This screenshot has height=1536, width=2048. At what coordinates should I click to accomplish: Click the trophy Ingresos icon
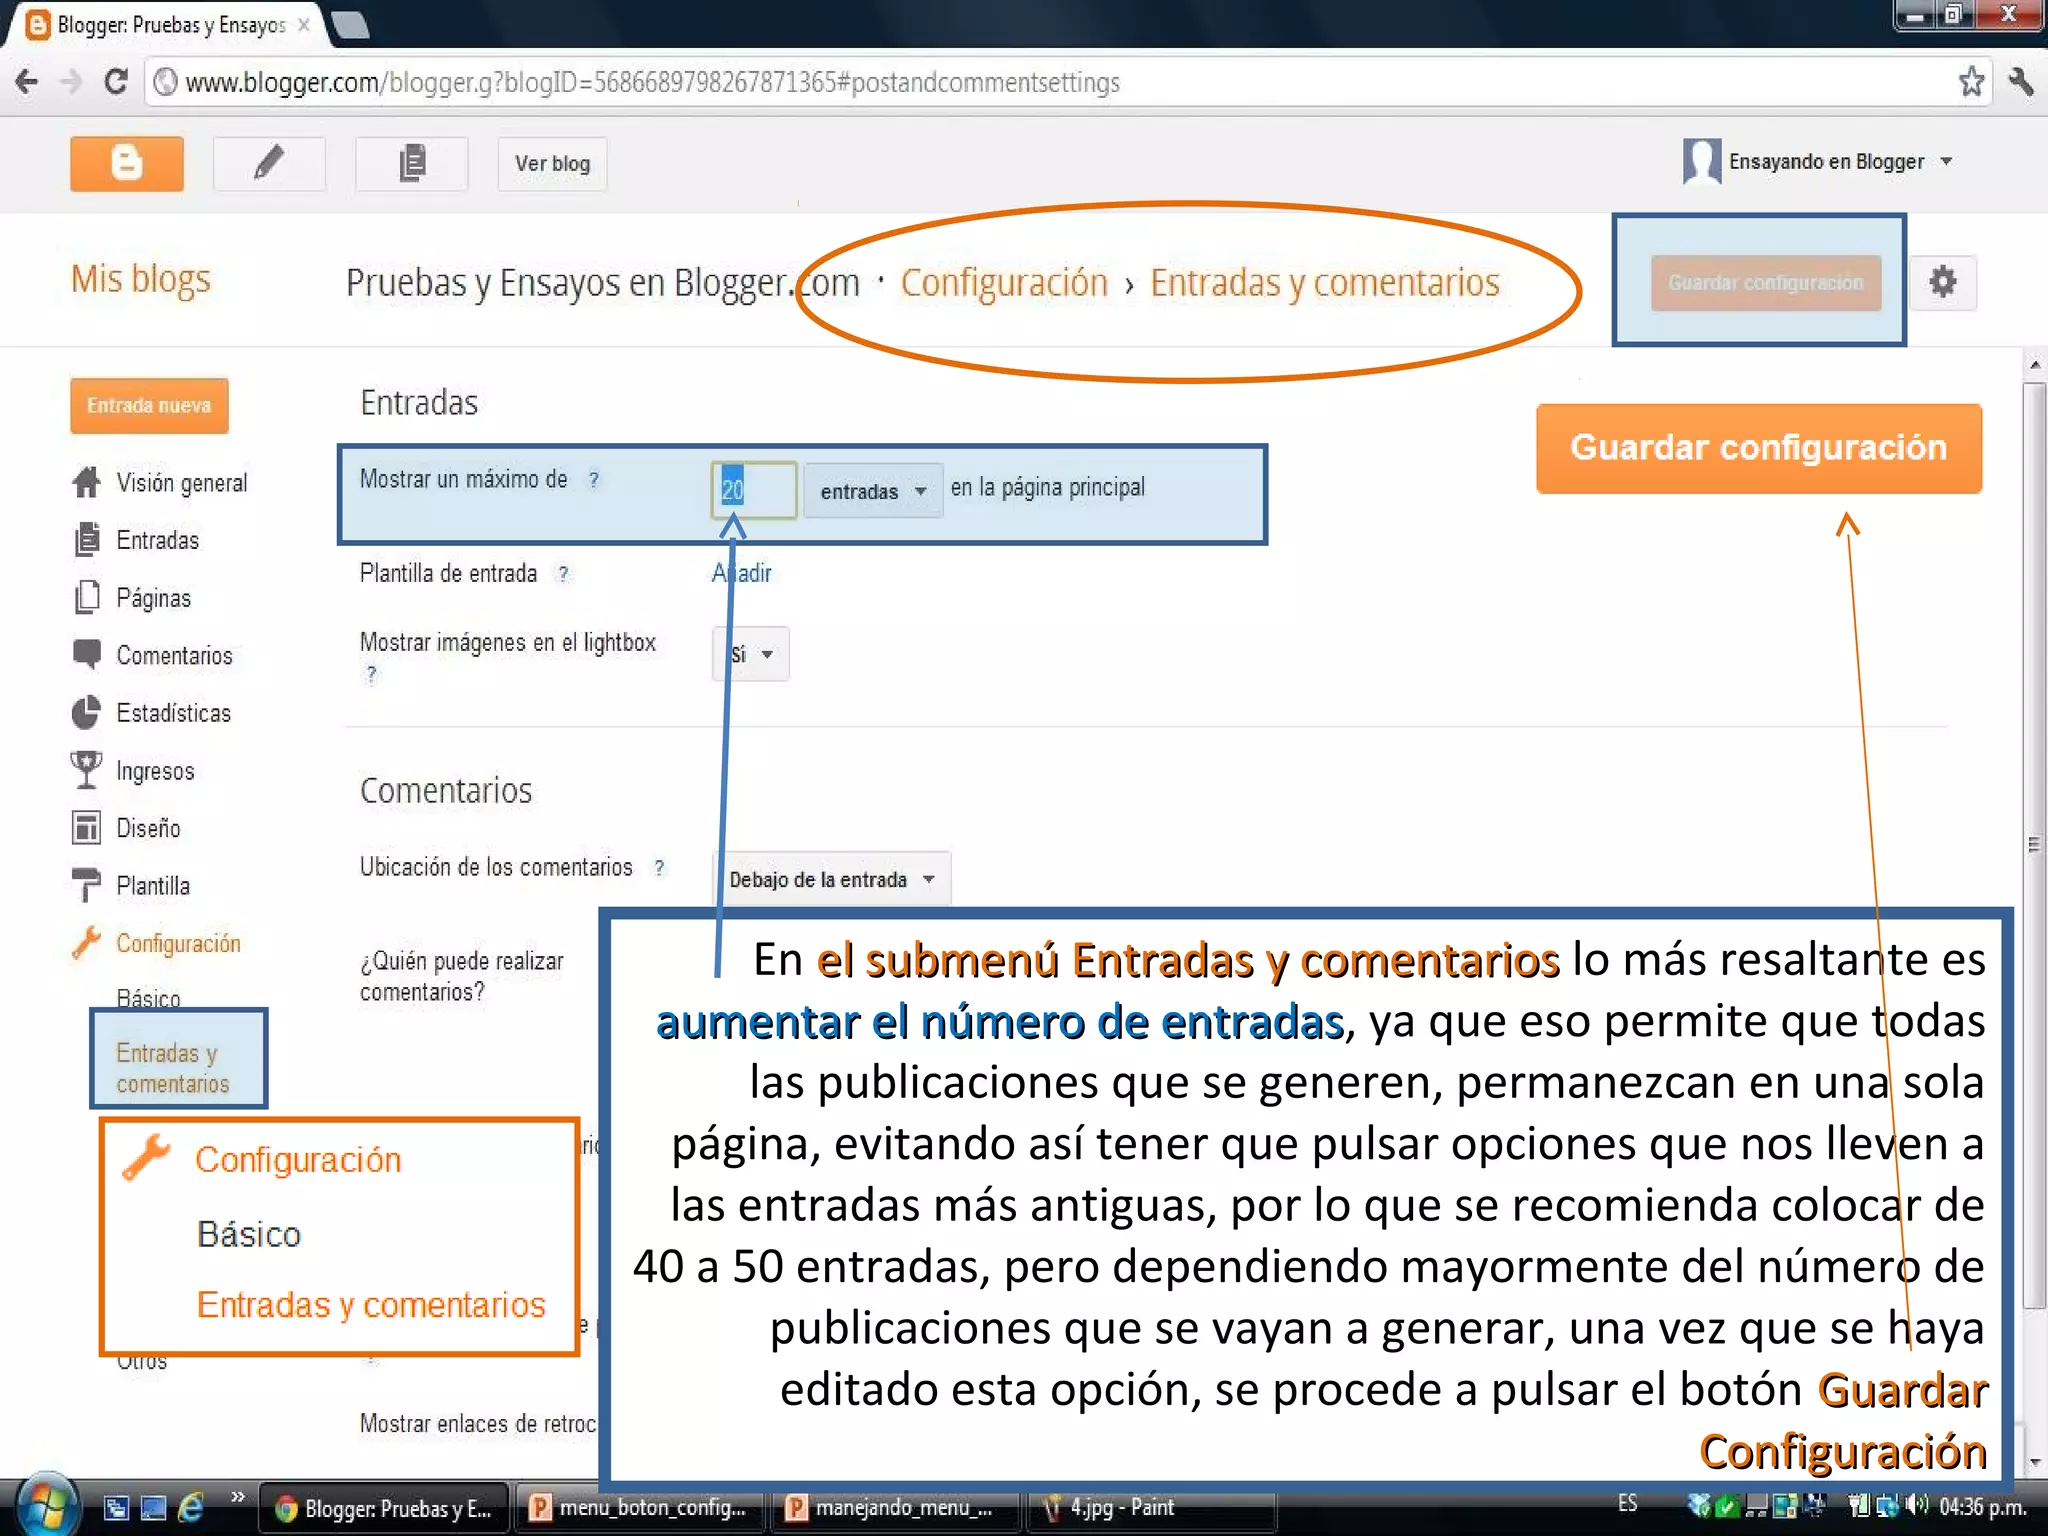pyautogui.click(x=87, y=769)
